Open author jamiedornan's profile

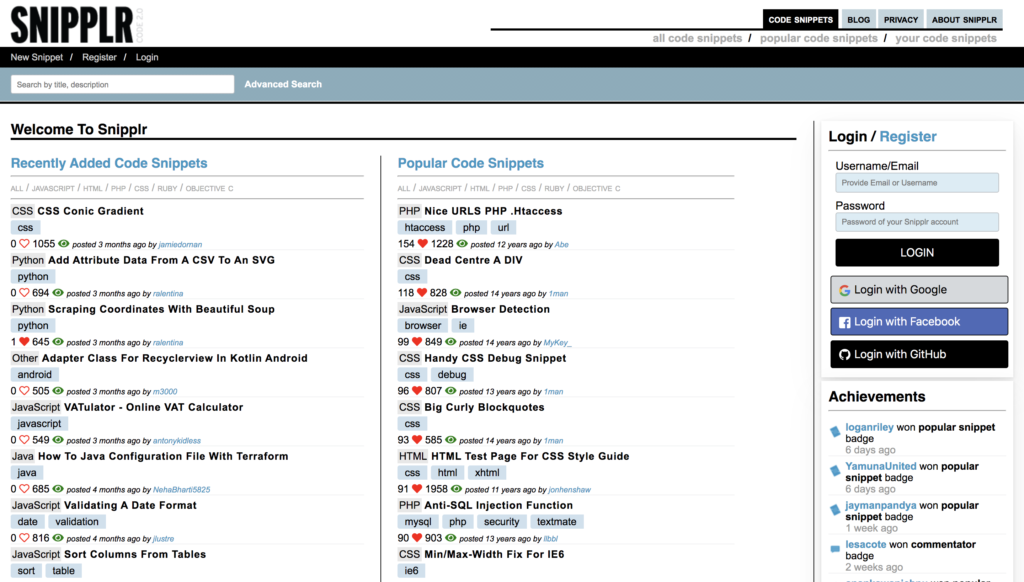tap(180, 244)
